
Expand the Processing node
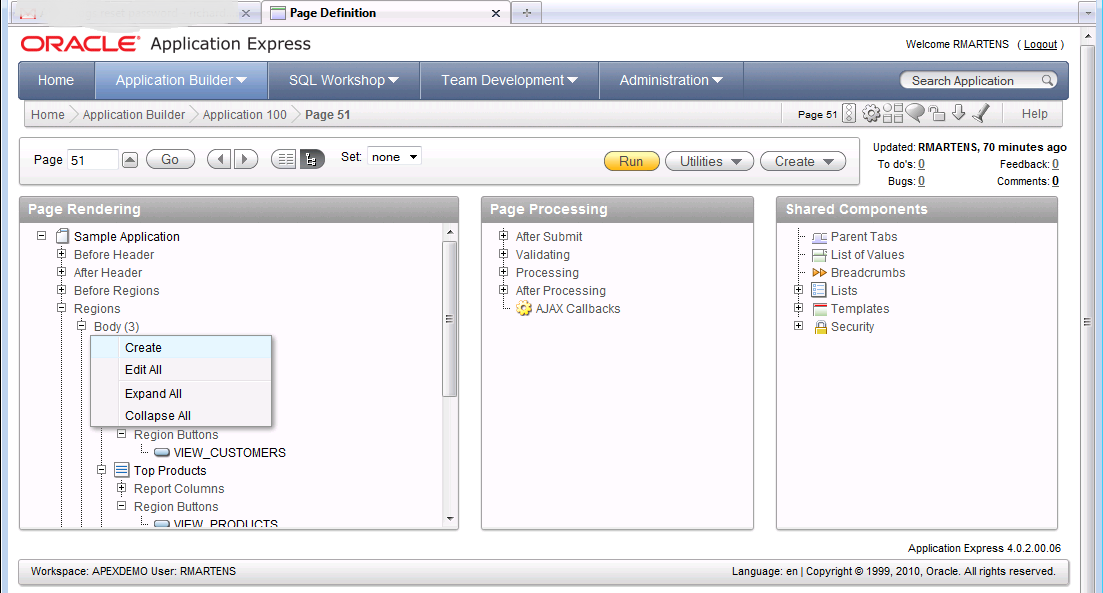pyautogui.click(x=503, y=272)
